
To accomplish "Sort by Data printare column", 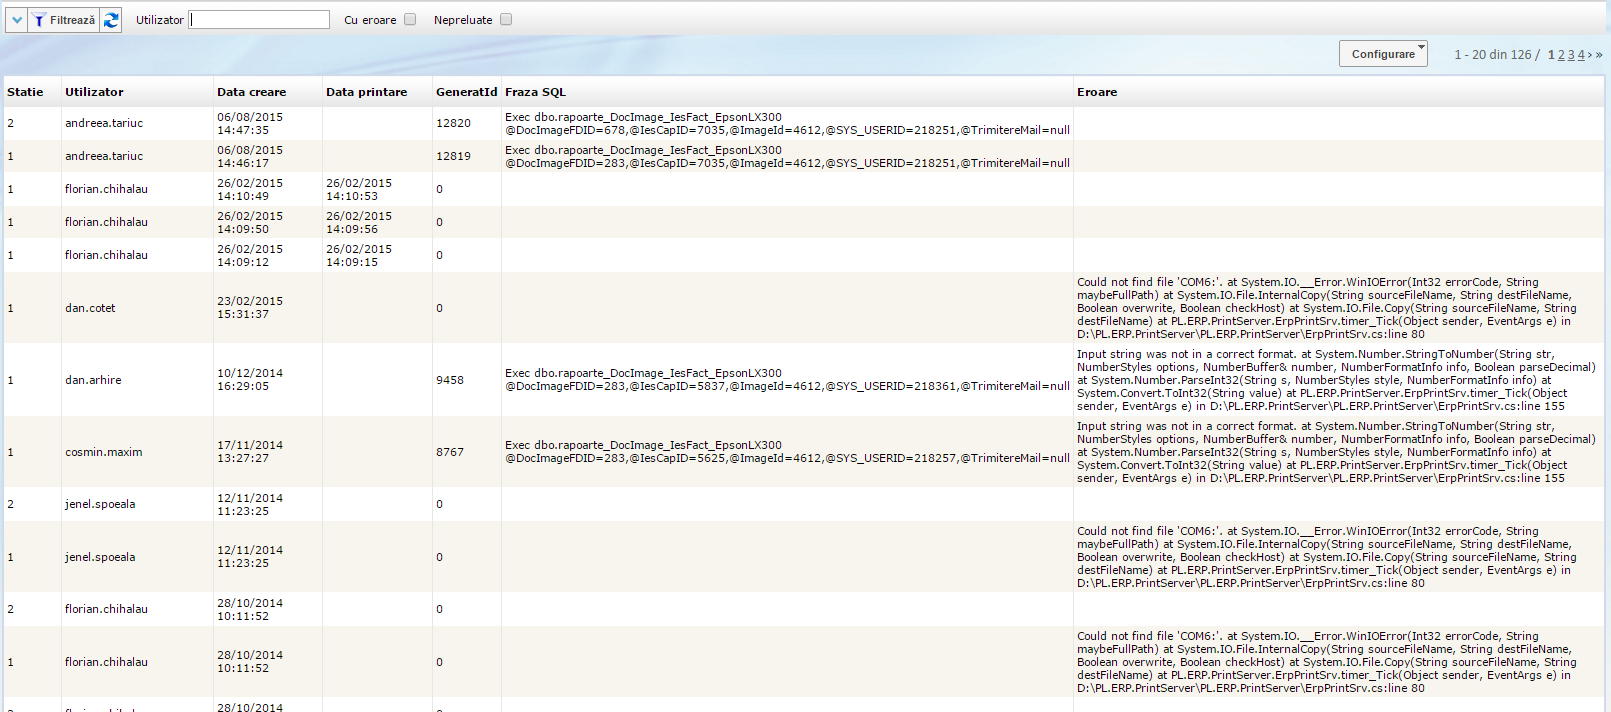I will pyautogui.click(x=366, y=92).
